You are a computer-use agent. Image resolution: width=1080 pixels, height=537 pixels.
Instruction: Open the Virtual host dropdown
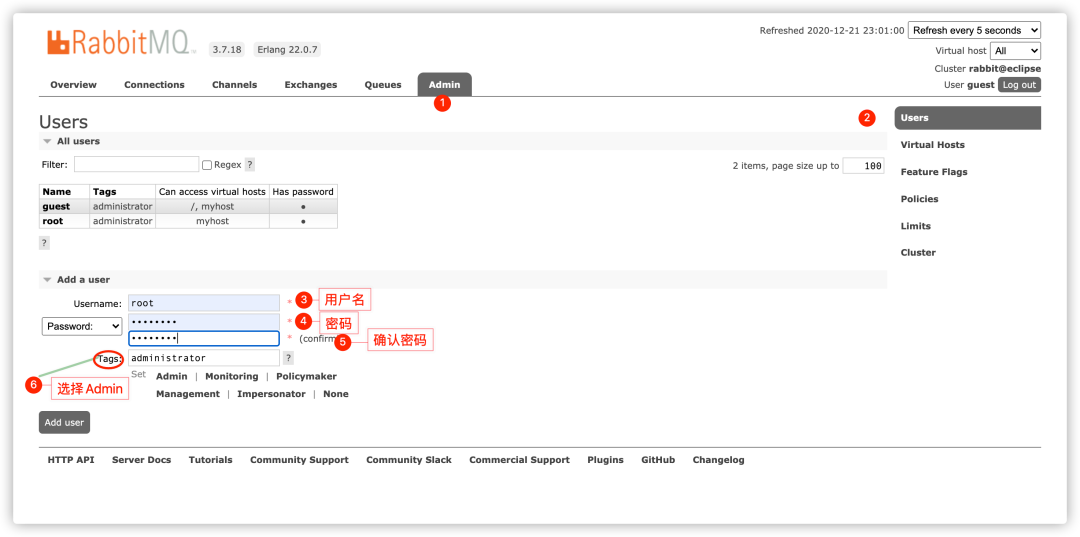tap(1015, 51)
